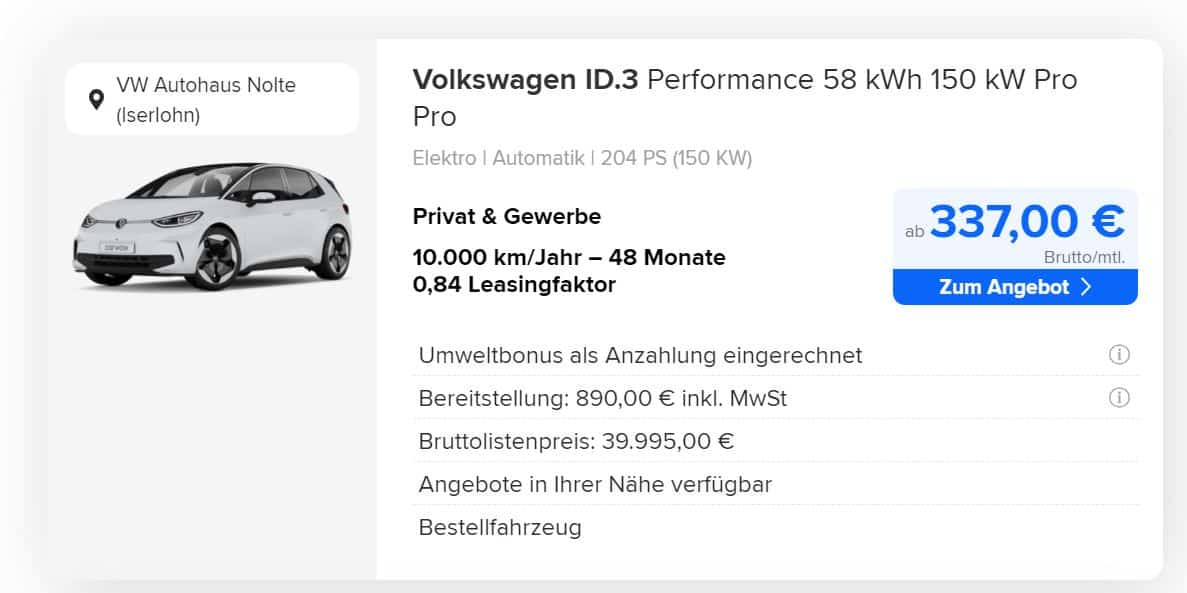Click the 337,00 € price
This screenshot has height=593, width=1187.
(x=1027, y=221)
